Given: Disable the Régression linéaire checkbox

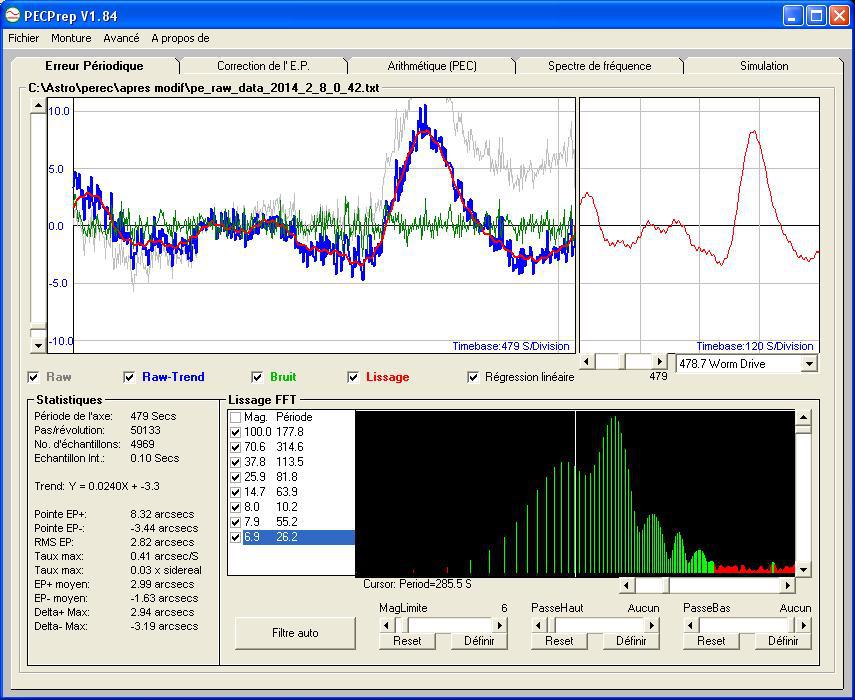Looking at the screenshot, I should 473,377.
